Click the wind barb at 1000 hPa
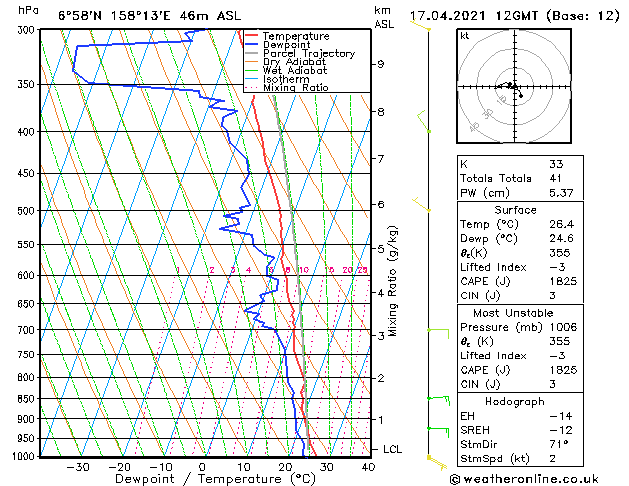This screenshot has height=486, width=629. 437,463
